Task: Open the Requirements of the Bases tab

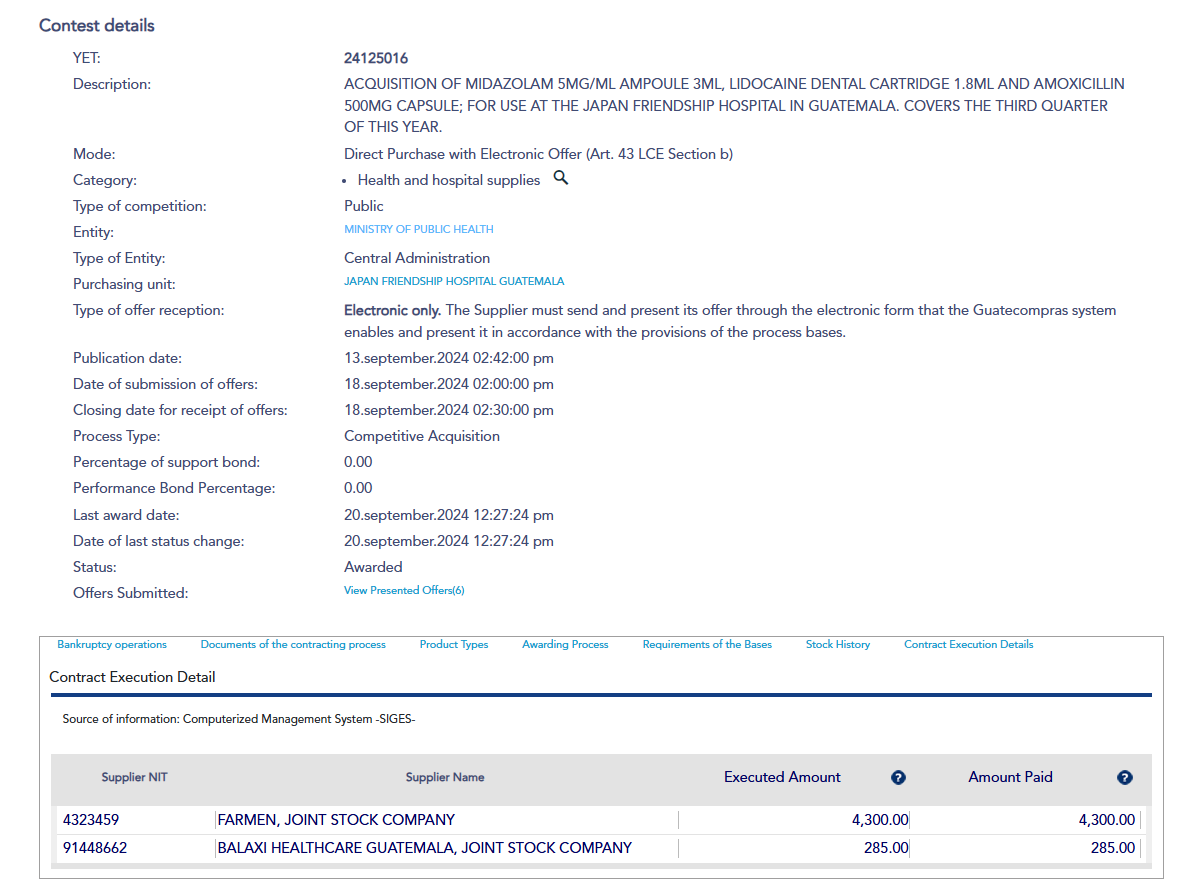Action: [x=707, y=645]
